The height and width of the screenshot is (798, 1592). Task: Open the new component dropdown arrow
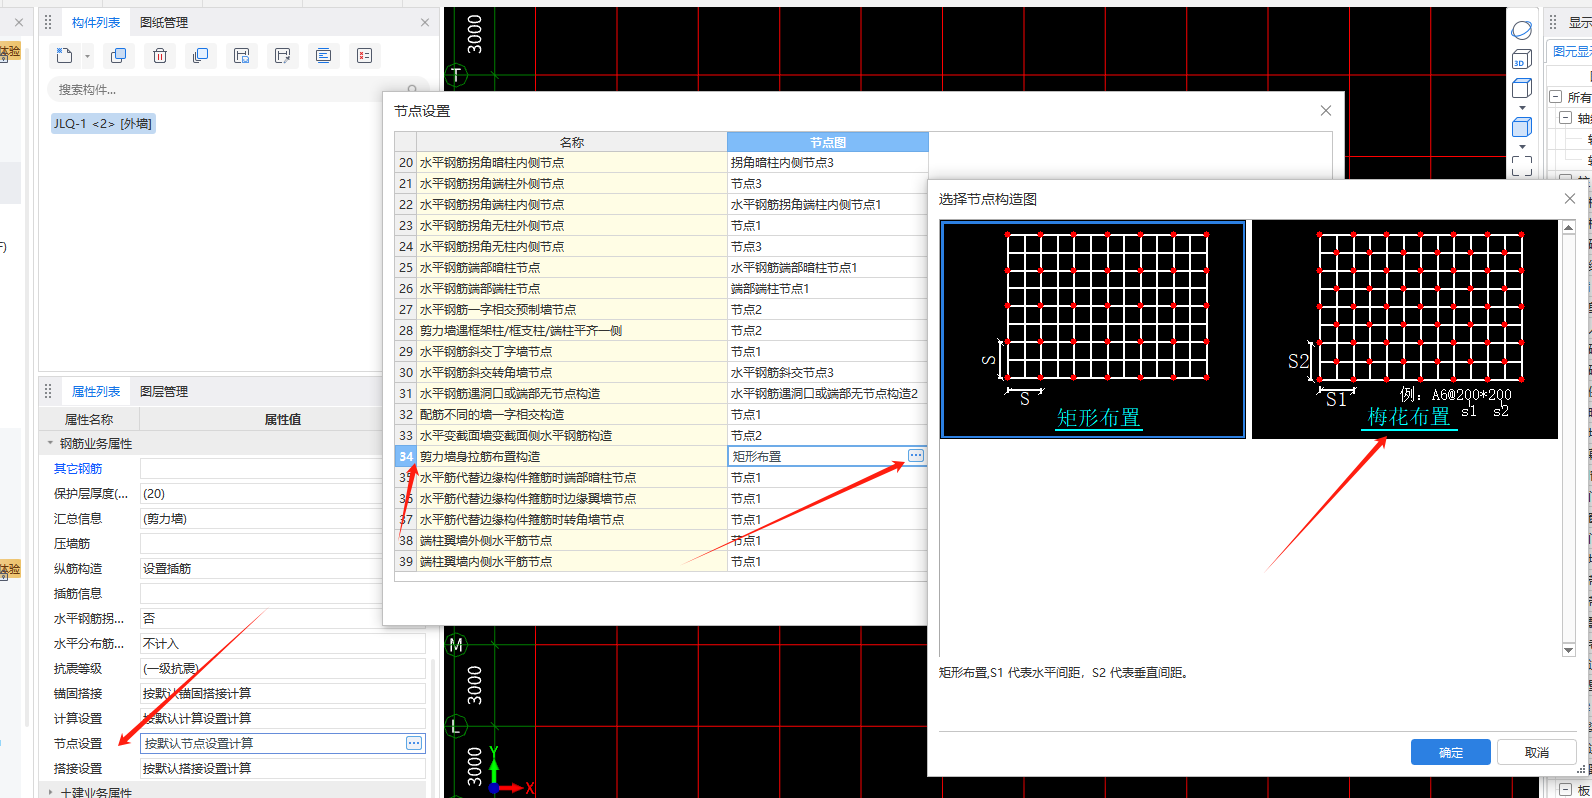point(88,56)
